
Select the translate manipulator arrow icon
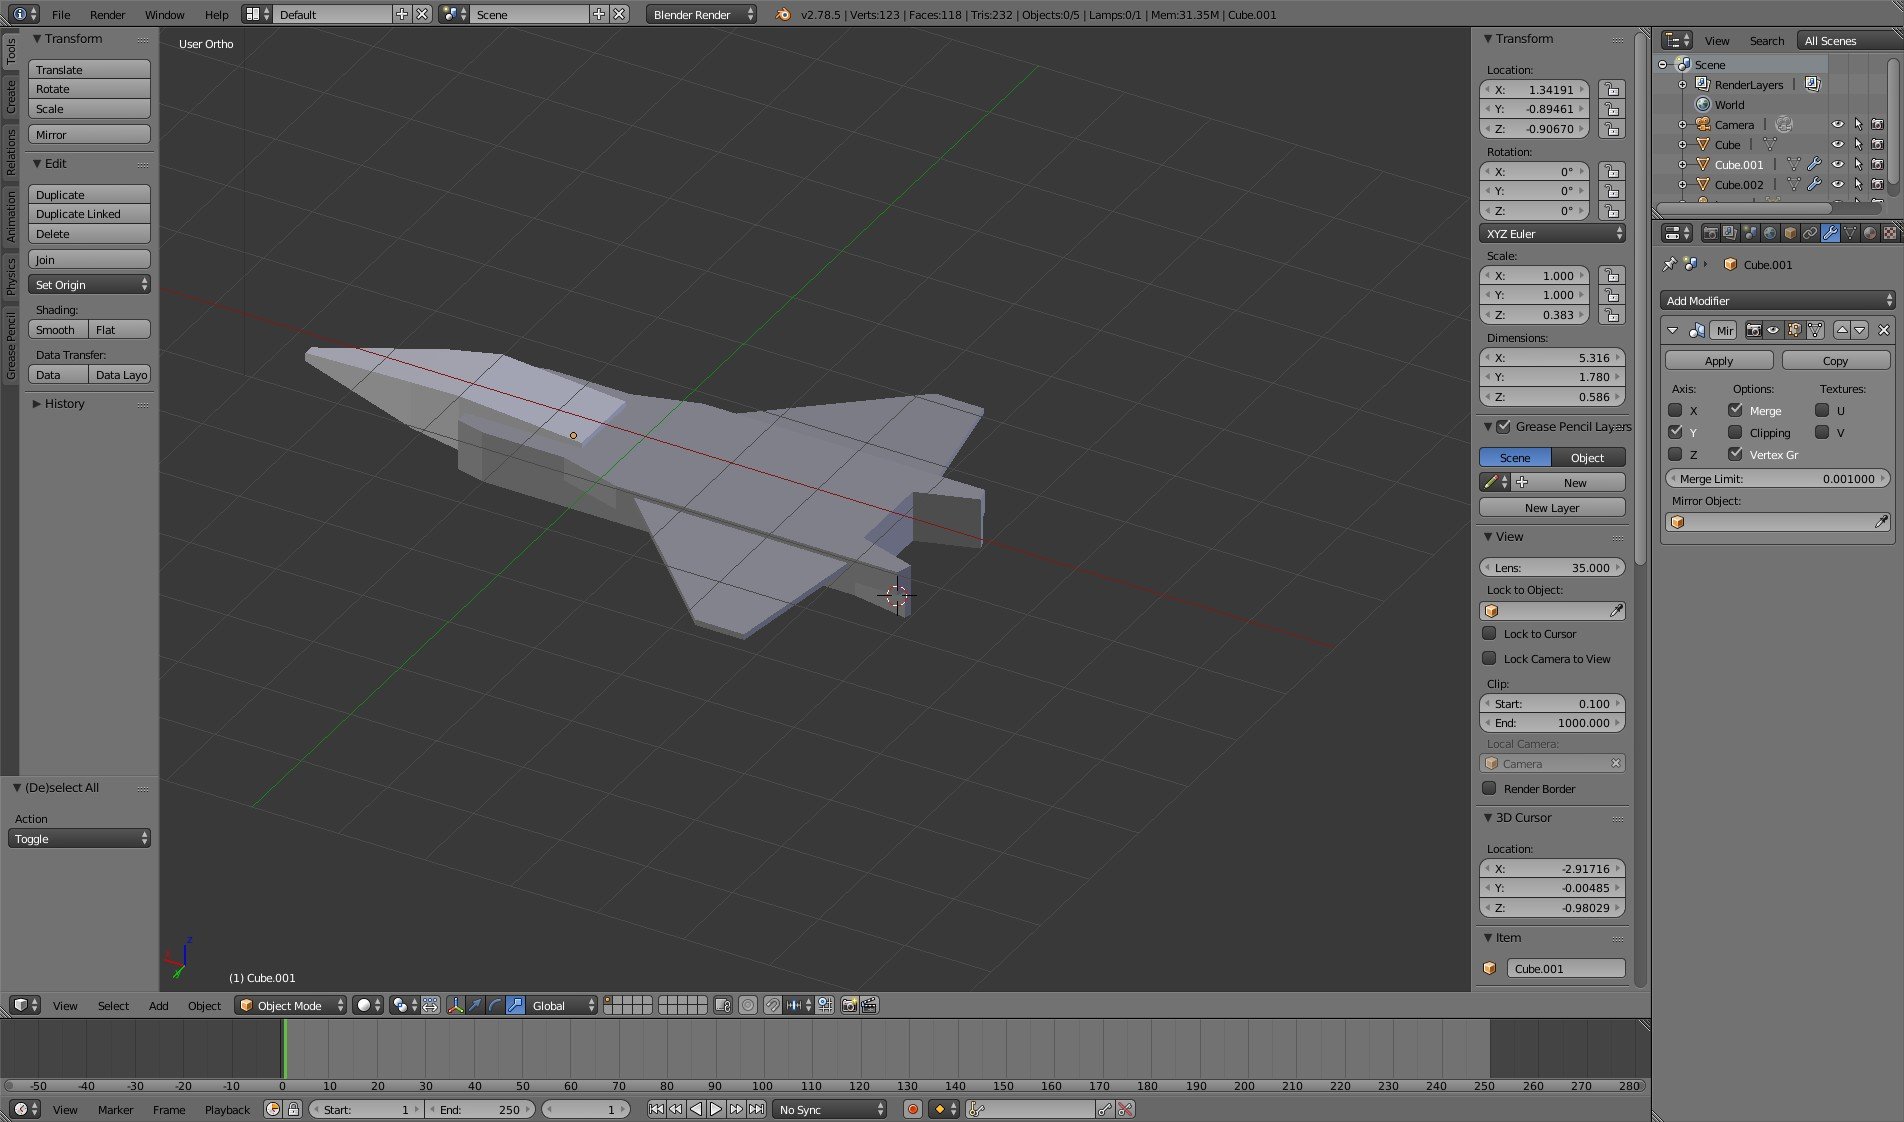(x=475, y=1005)
